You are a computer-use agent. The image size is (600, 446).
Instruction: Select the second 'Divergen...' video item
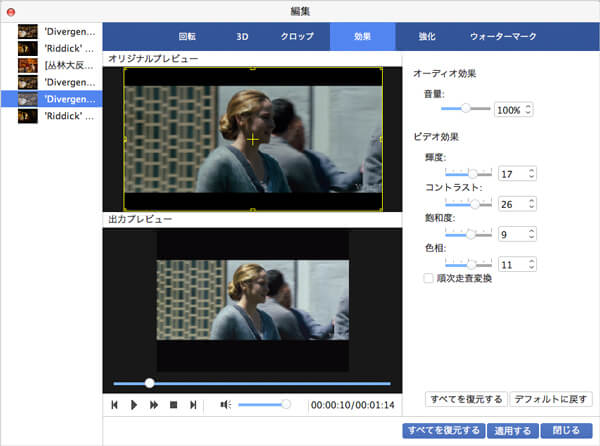52,82
